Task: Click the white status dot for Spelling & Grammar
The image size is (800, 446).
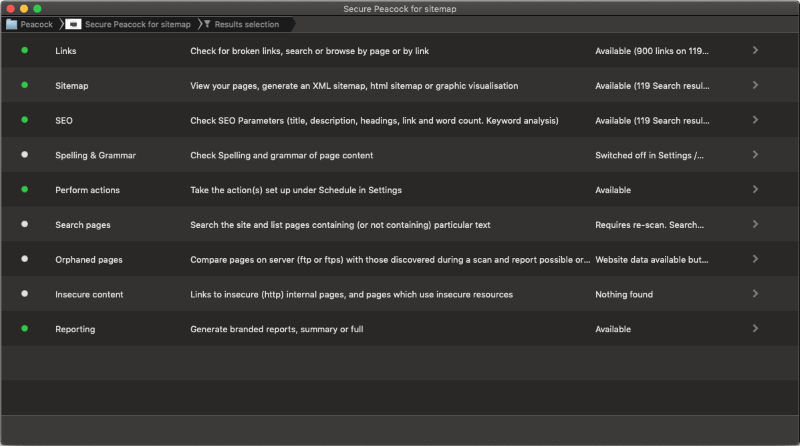Action: click(x=24, y=155)
